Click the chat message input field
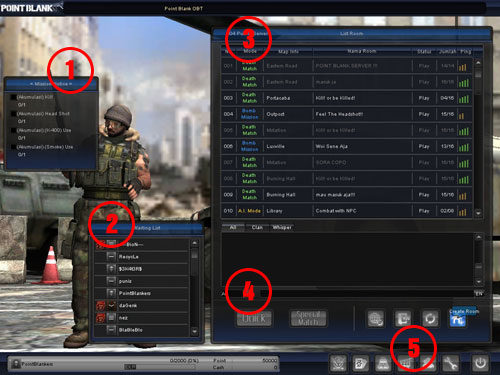The height and width of the screenshot is (375, 500). click(x=367, y=294)
